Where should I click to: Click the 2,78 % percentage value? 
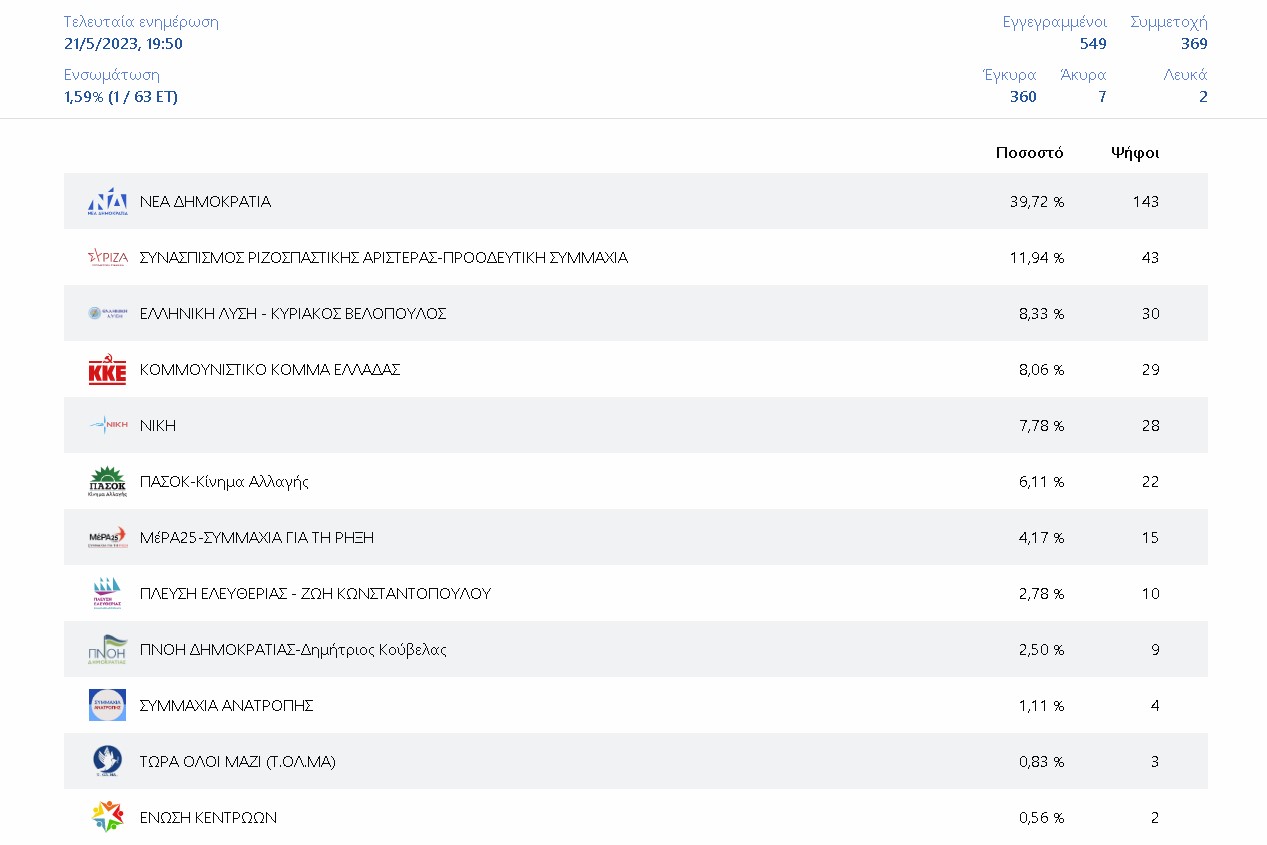click(1042, 593)
